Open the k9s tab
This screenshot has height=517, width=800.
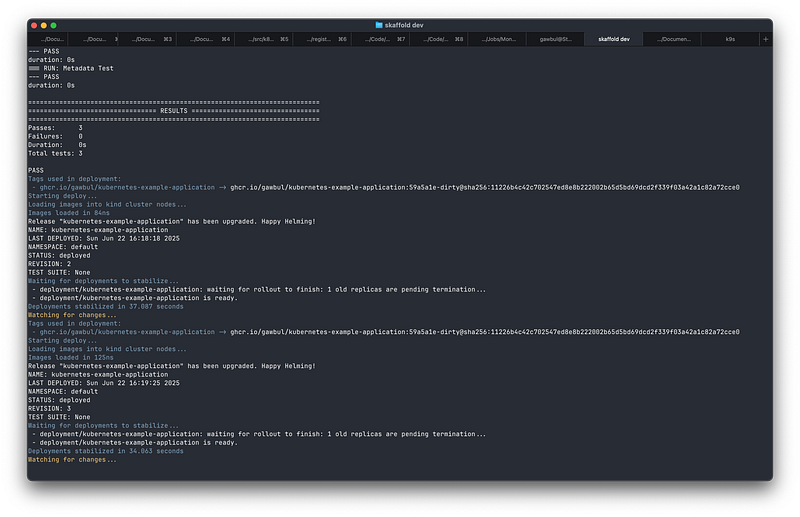click(x=729, y=39)
